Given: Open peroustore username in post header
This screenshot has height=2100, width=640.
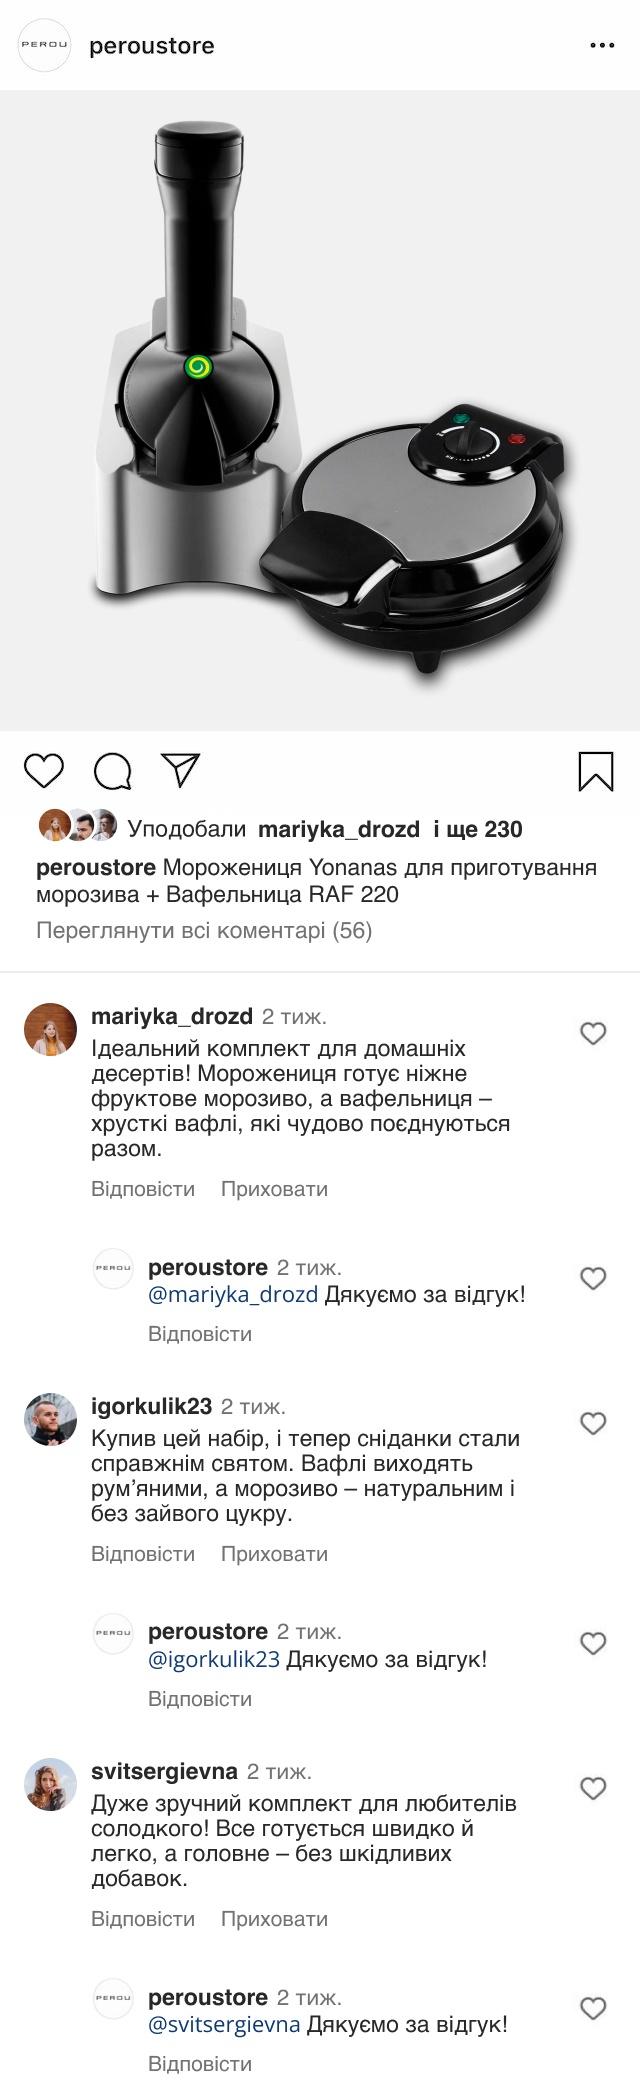Looking at the screenshot, I should pyautogui.click(x=152, y=46).
